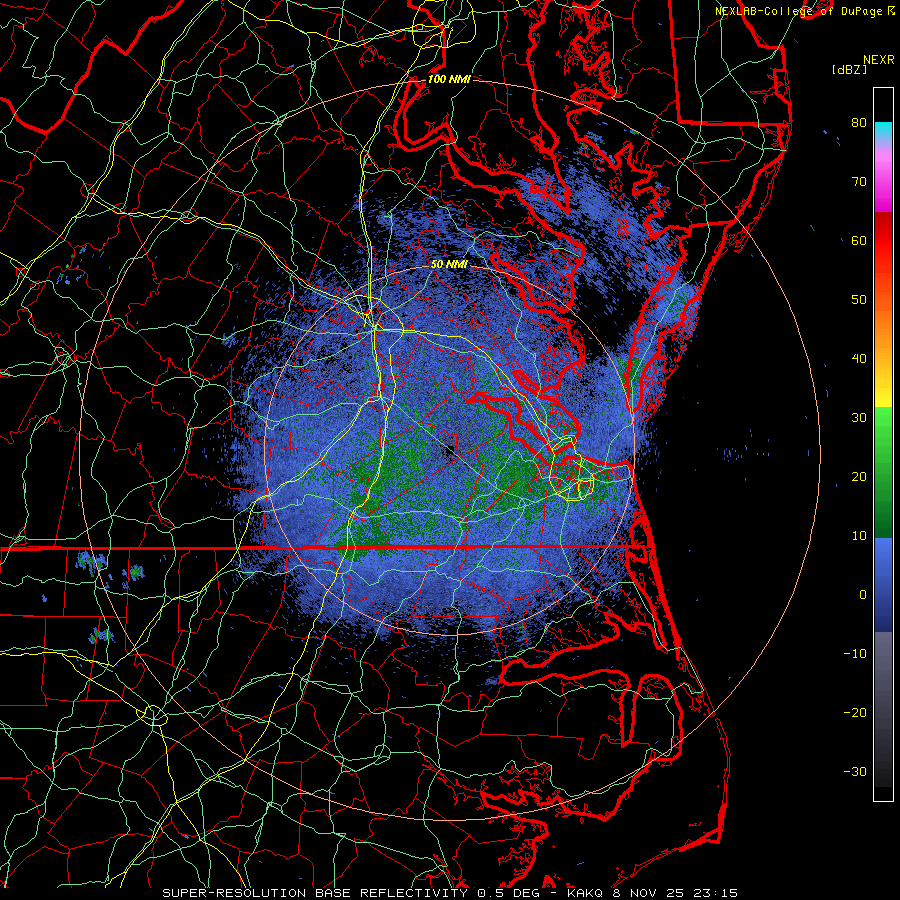Pick the green segment of the color bar
900x900 pixels.
pos(883,472)
